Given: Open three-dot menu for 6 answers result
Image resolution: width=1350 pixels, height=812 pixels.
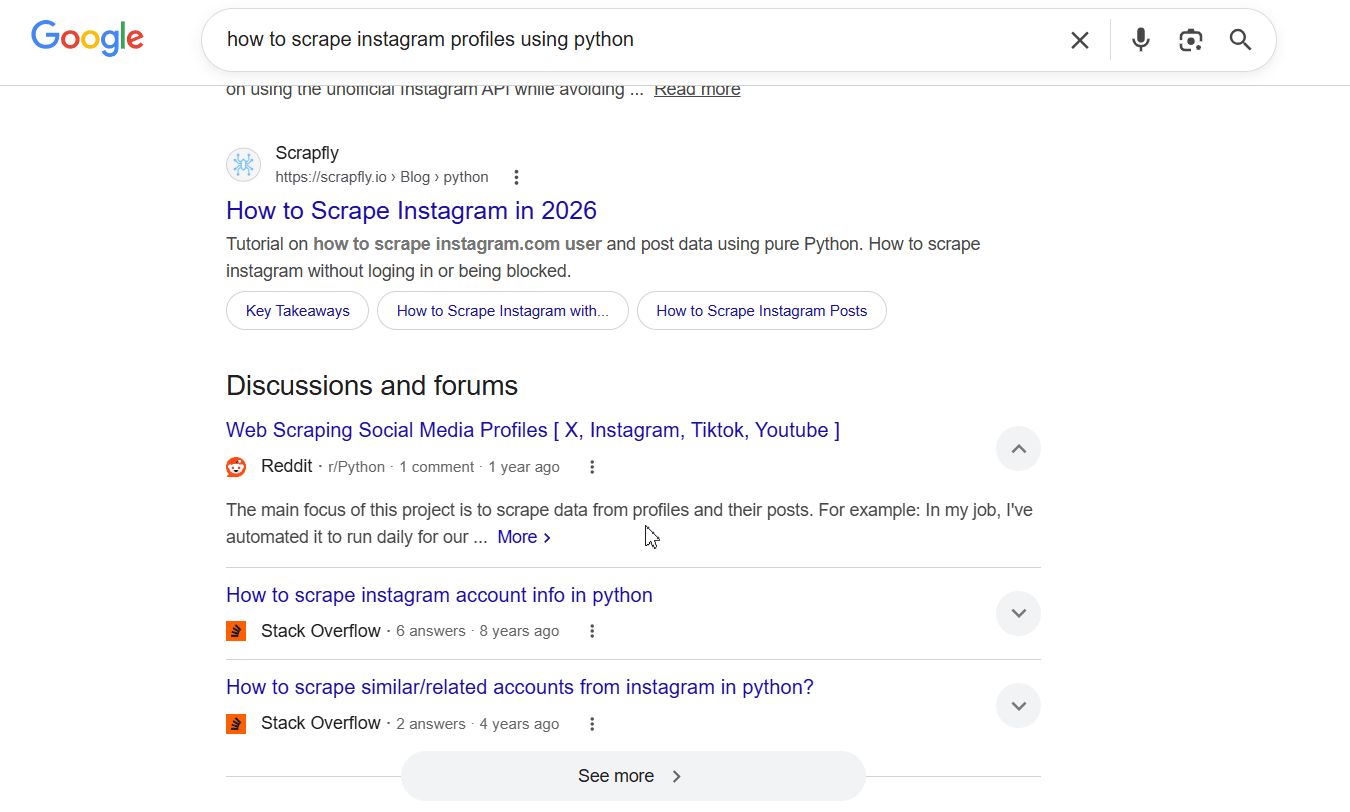Looking at the screenshot, I should click(x=592, y=631).
